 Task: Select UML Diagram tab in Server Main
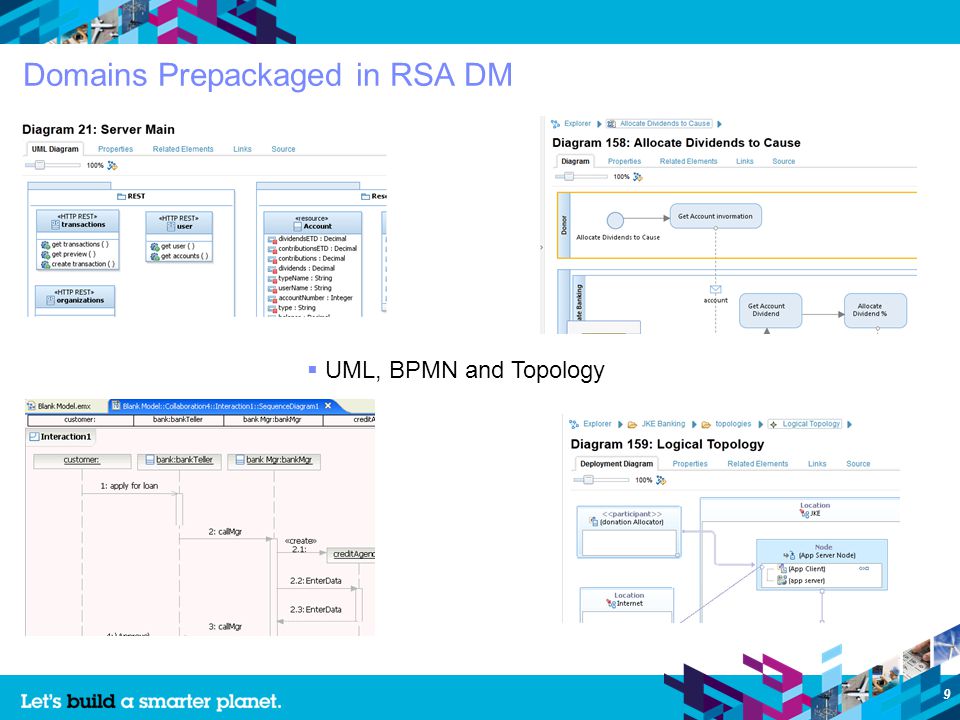(55, 149)
